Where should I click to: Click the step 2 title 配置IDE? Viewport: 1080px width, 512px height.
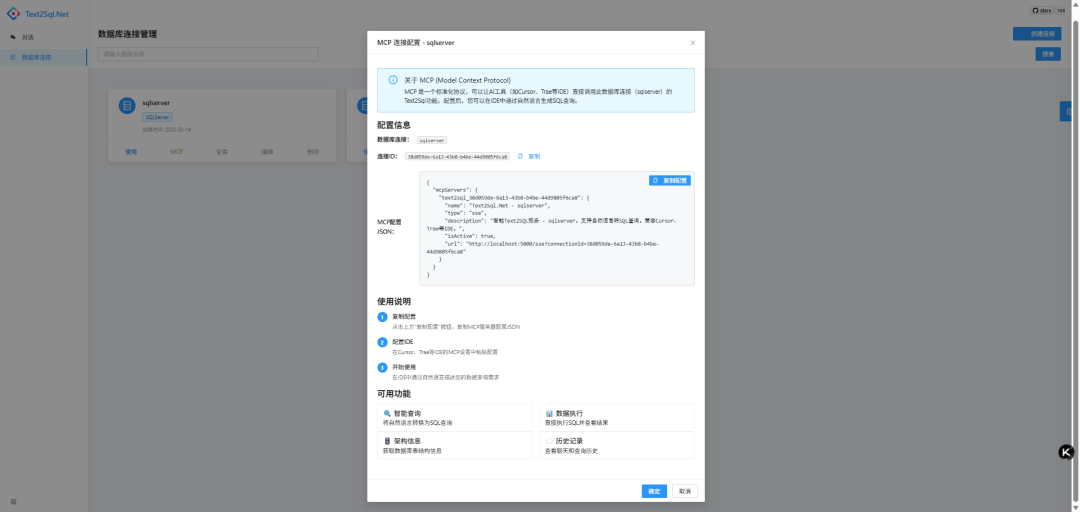click(403, 342)
